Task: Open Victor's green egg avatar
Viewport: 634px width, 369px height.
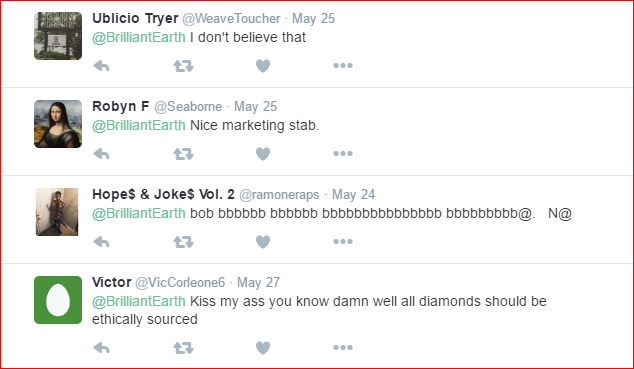Action: [x=58, y=300]
